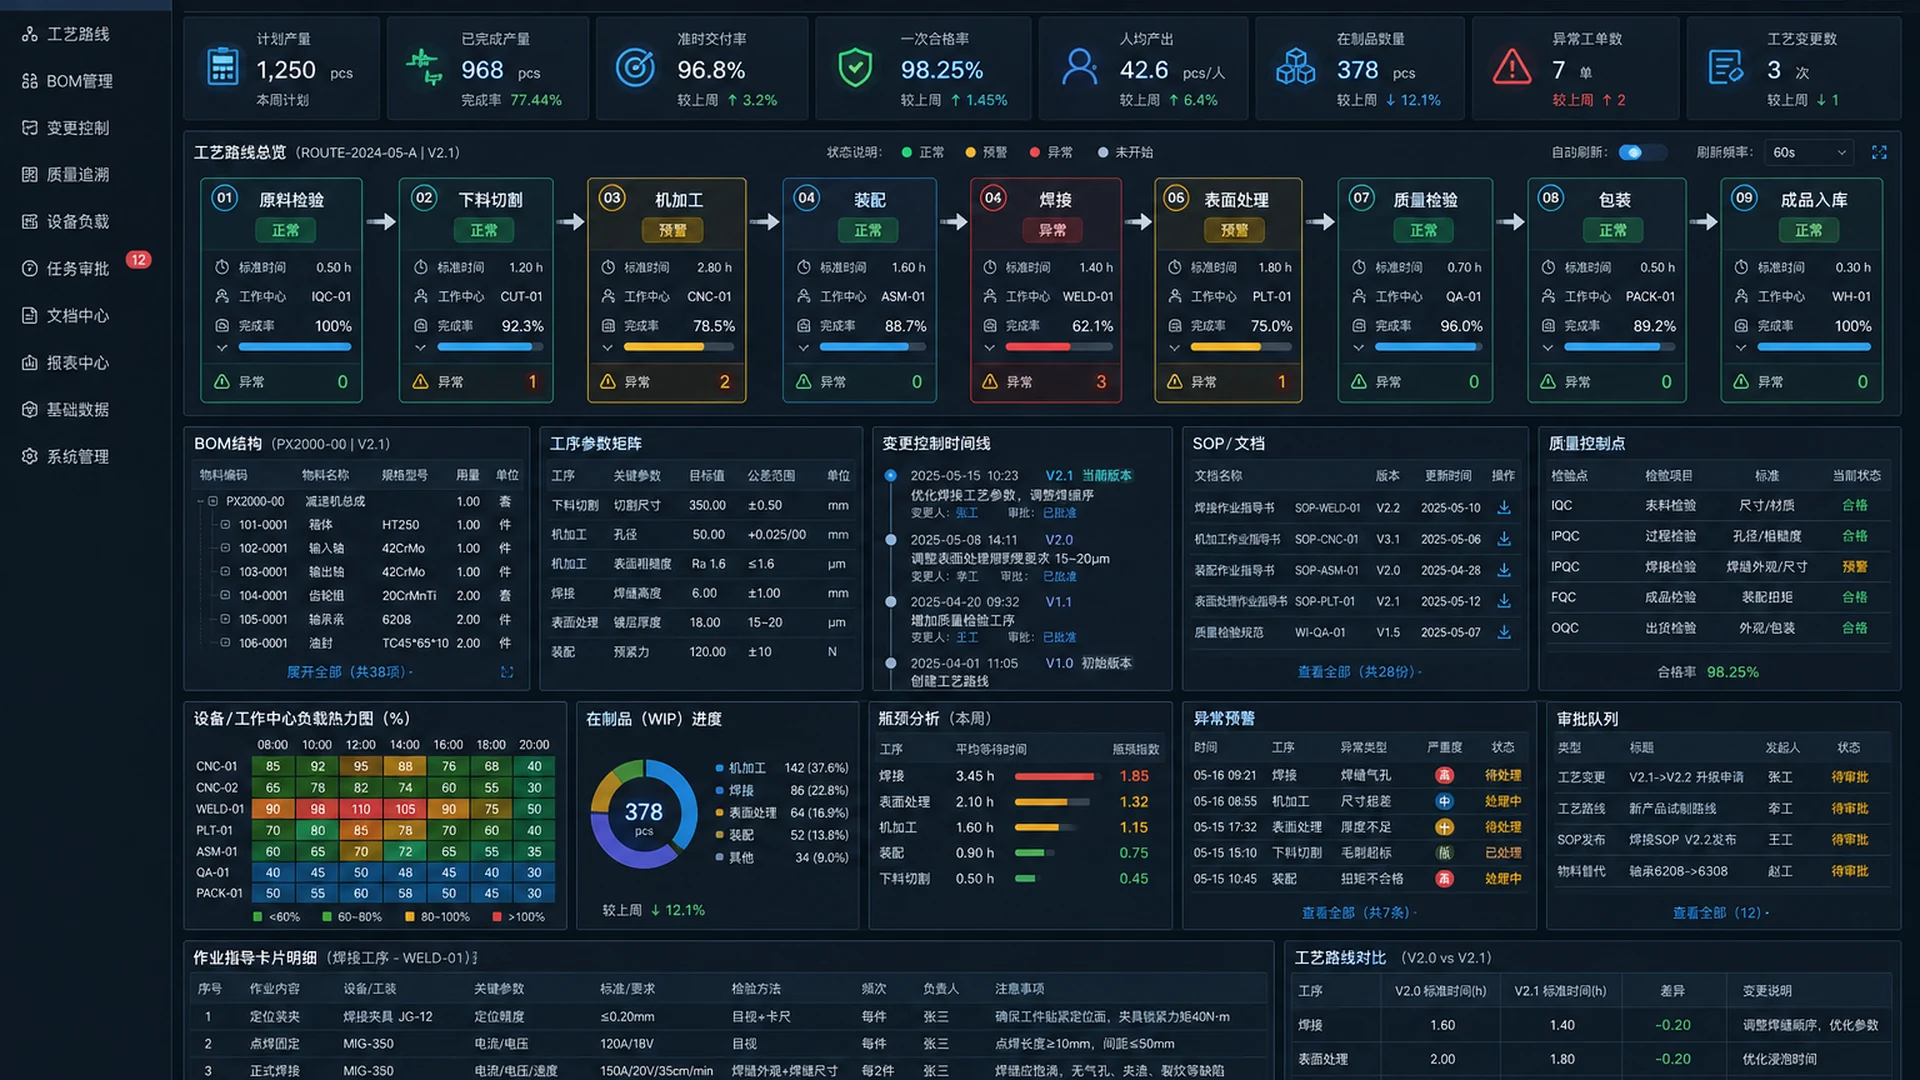1920x1080 pixels.
Task: Open 设备负载 sidebar page
Action: coord(66,222)
